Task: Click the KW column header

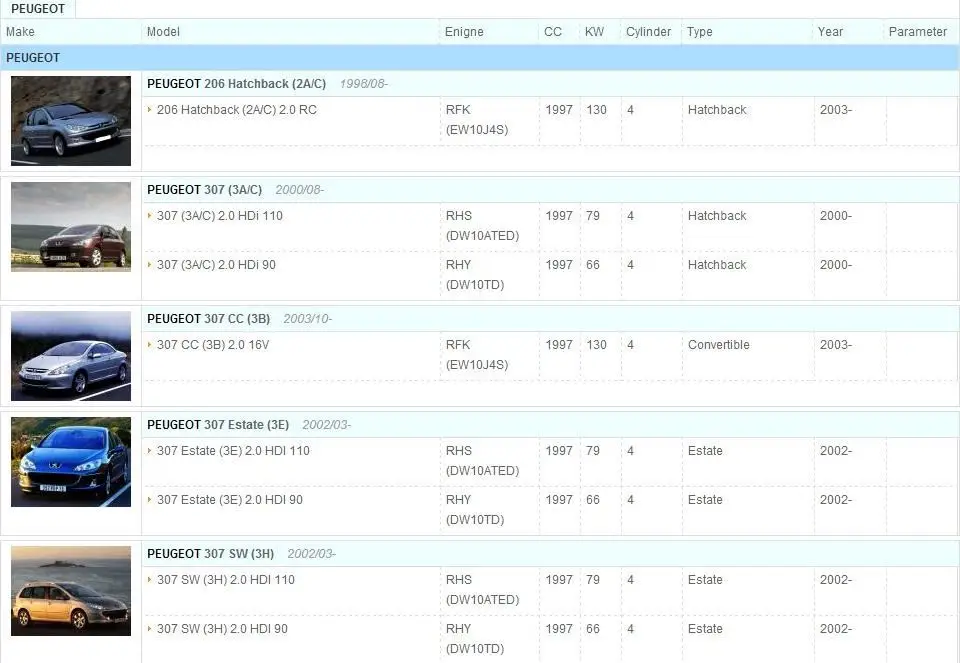Action: pos(594,32)
